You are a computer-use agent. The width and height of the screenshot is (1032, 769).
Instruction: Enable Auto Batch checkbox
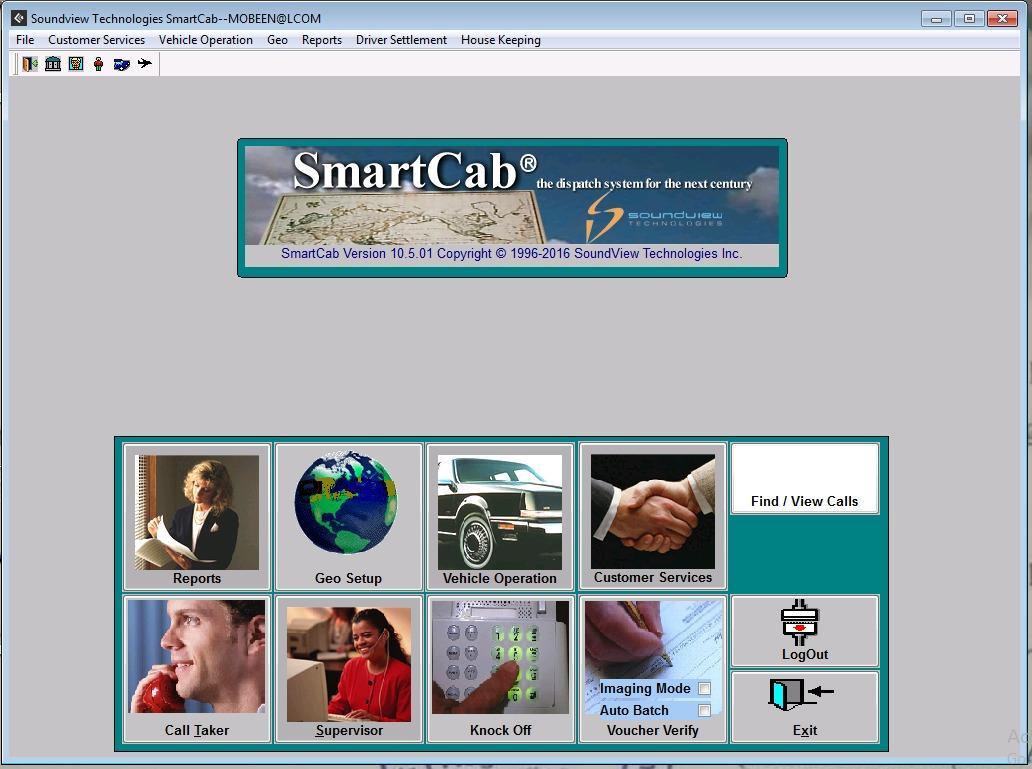(x=705, y=711)
